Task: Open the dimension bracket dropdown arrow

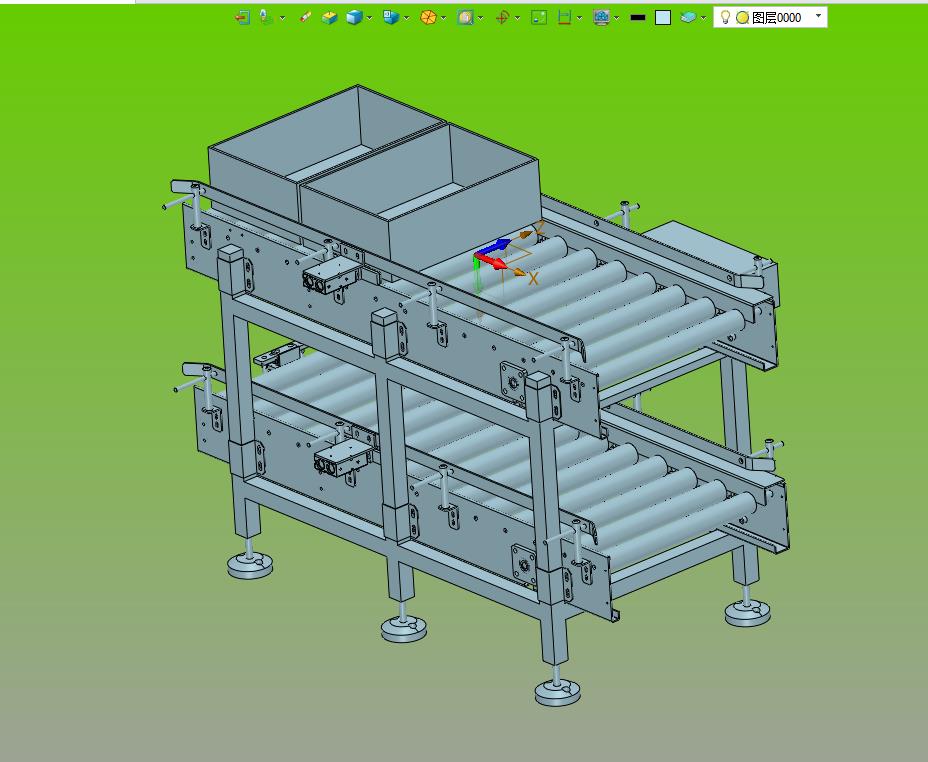Action: [579, 18]
